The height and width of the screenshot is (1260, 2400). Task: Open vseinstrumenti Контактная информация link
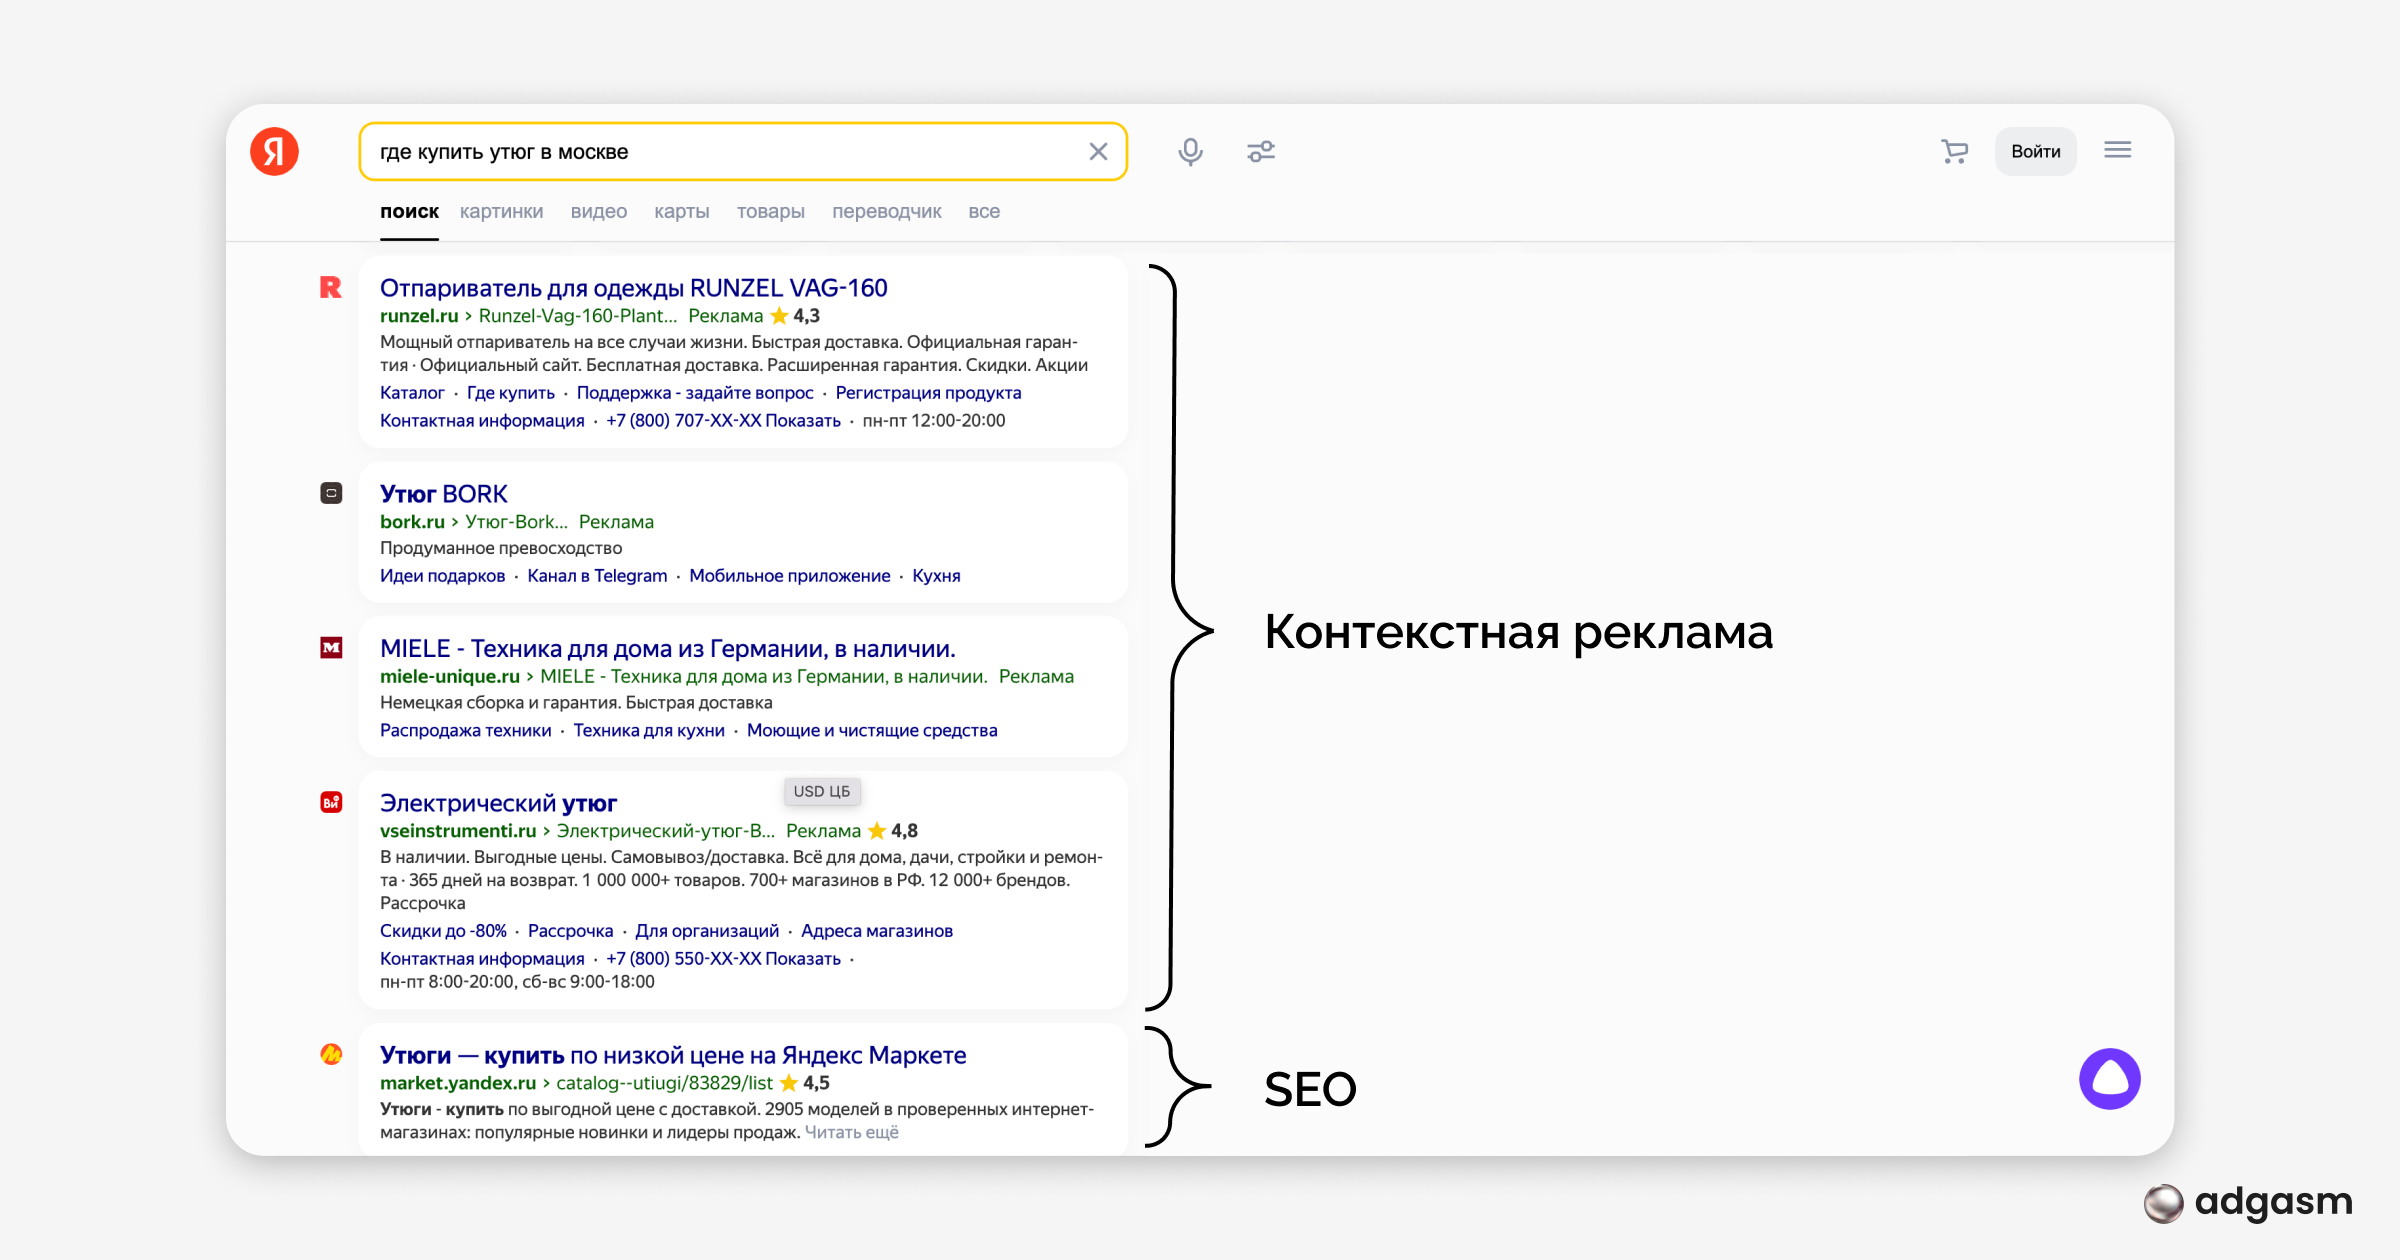coord(482,959)
